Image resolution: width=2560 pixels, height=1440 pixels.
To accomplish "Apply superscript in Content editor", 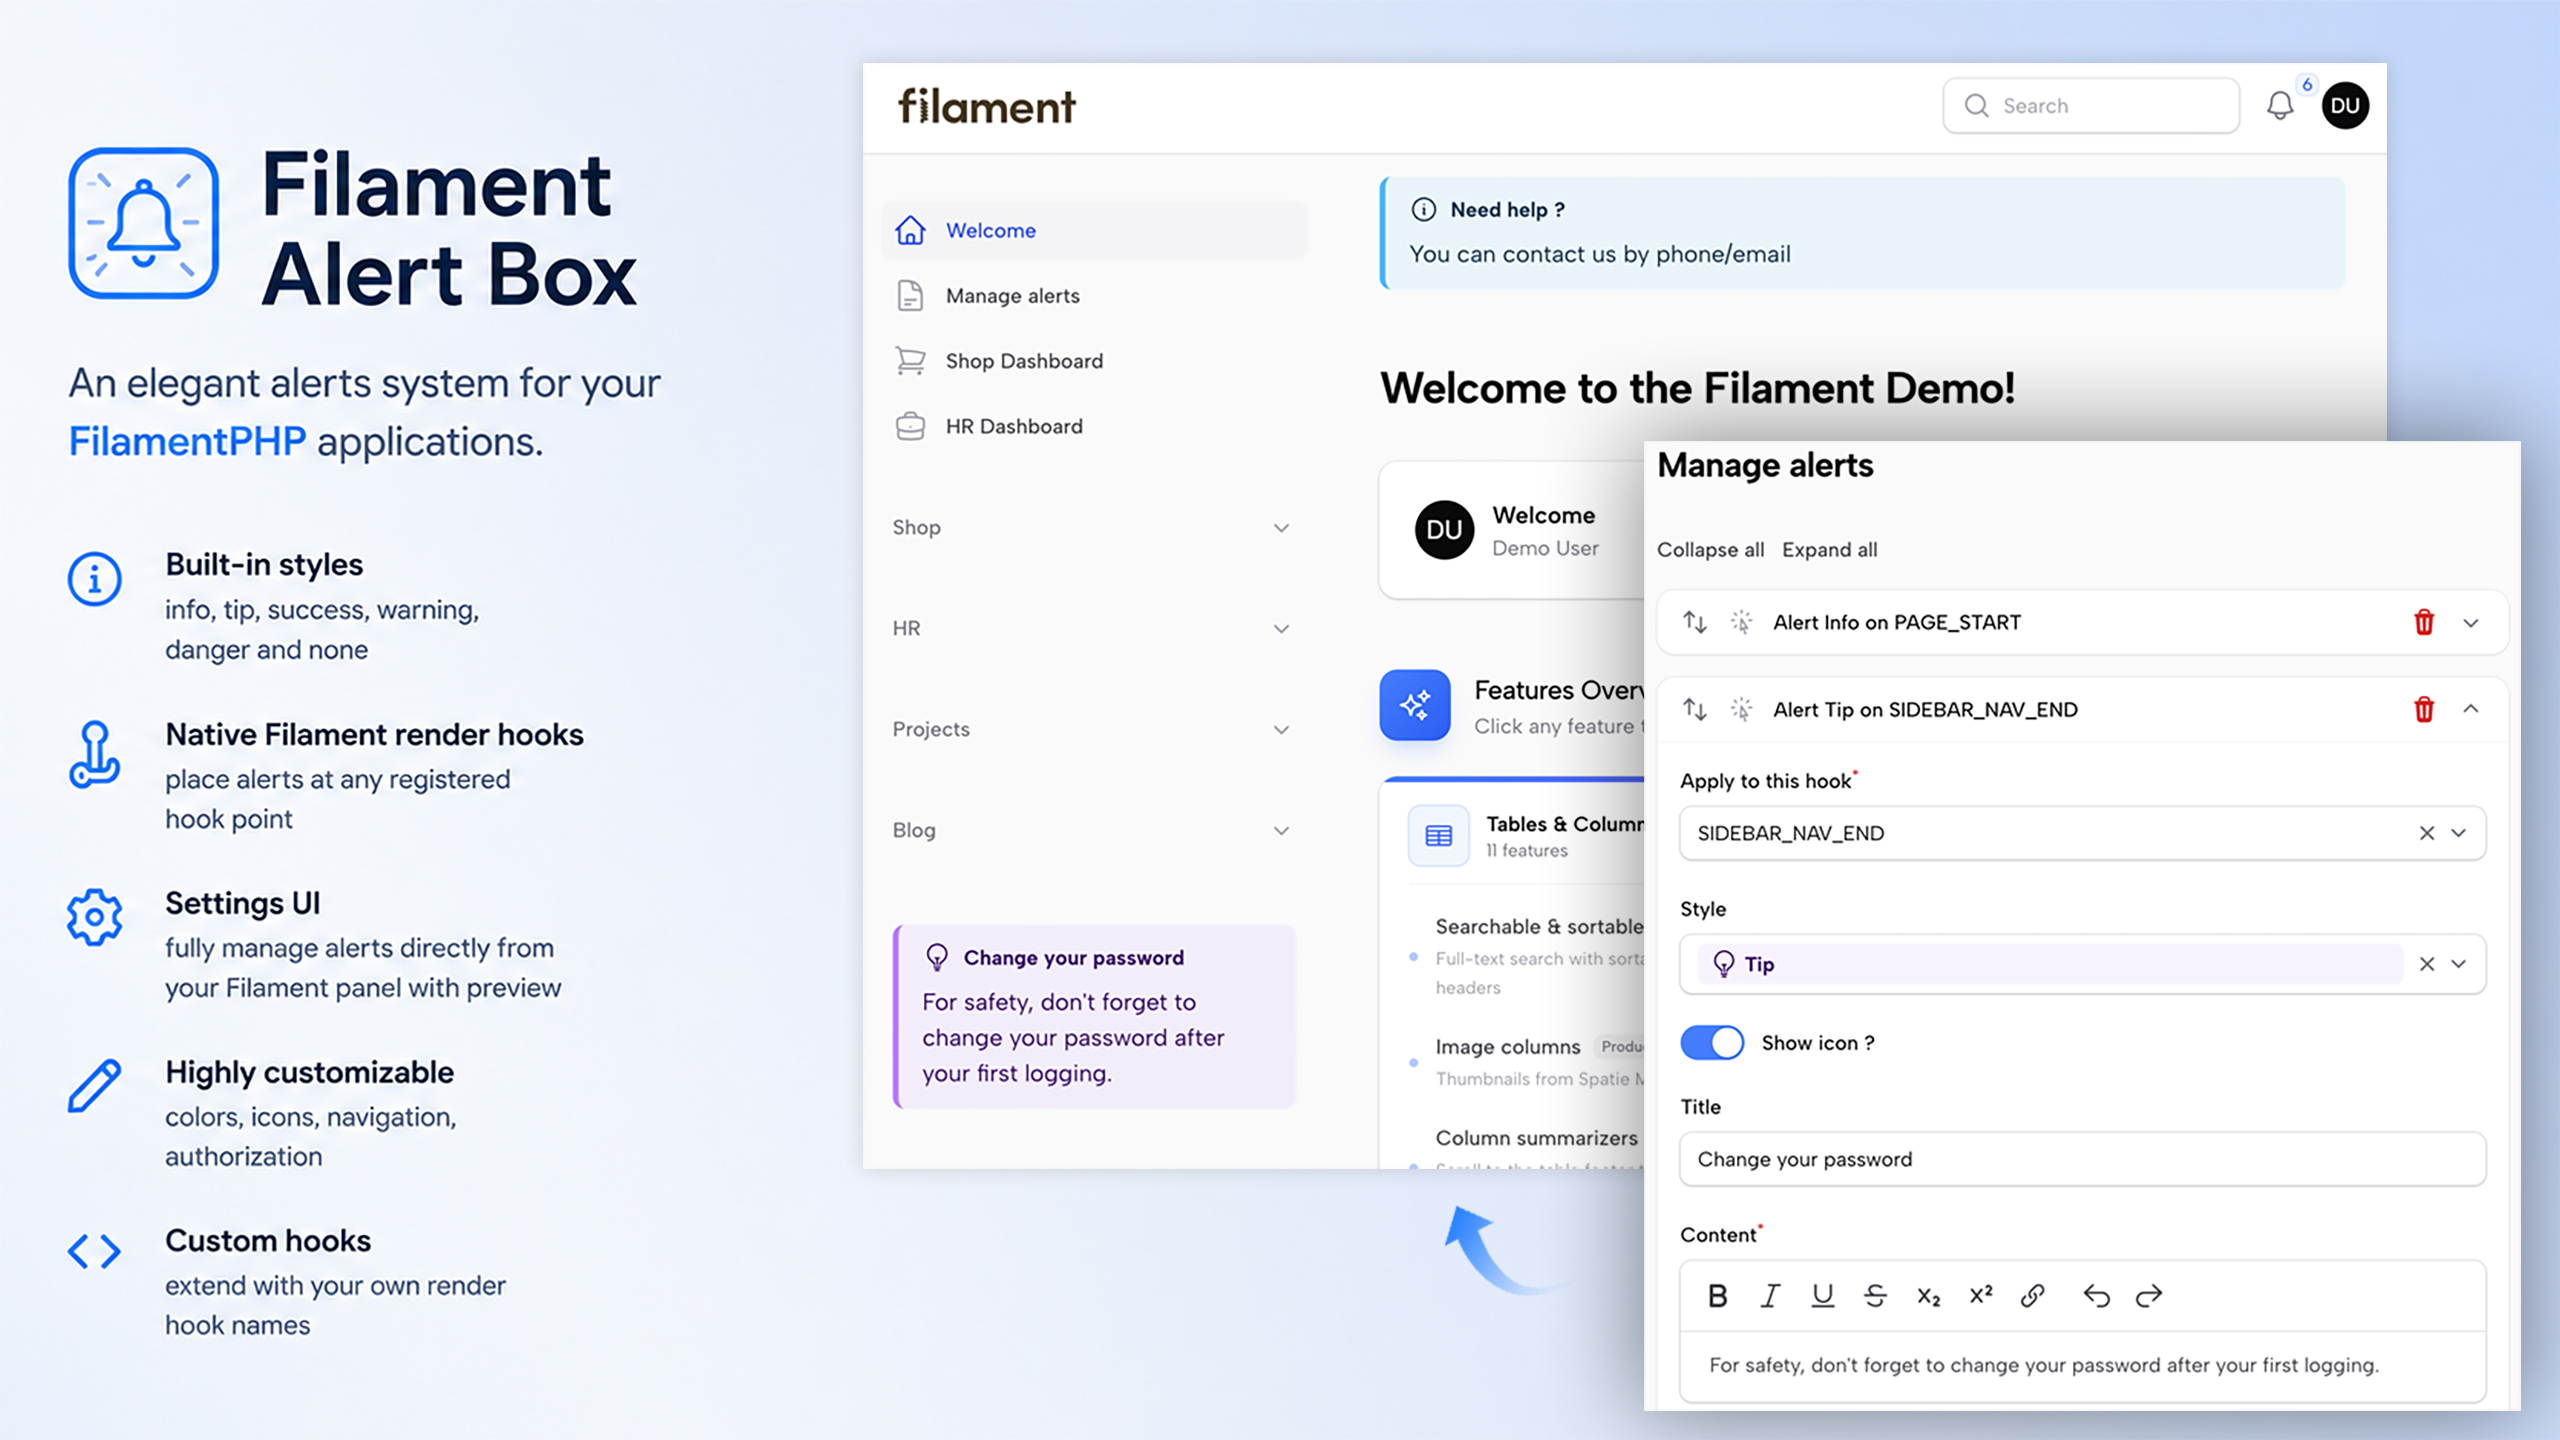I will pos(1981,1296).
